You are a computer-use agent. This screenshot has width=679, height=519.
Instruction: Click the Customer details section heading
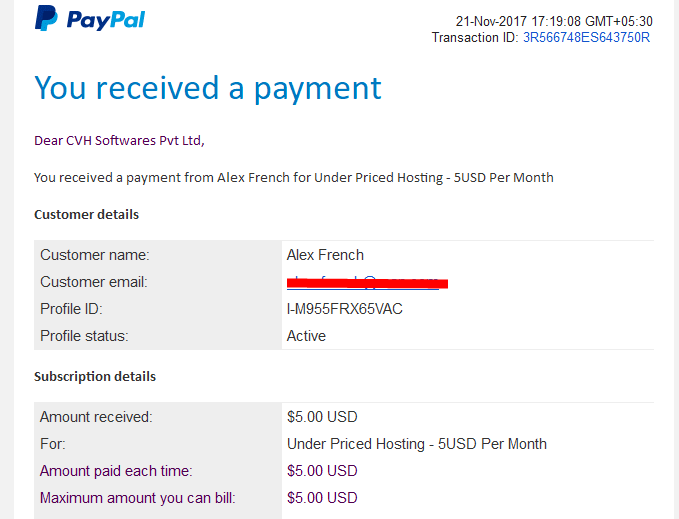[87, 215]
